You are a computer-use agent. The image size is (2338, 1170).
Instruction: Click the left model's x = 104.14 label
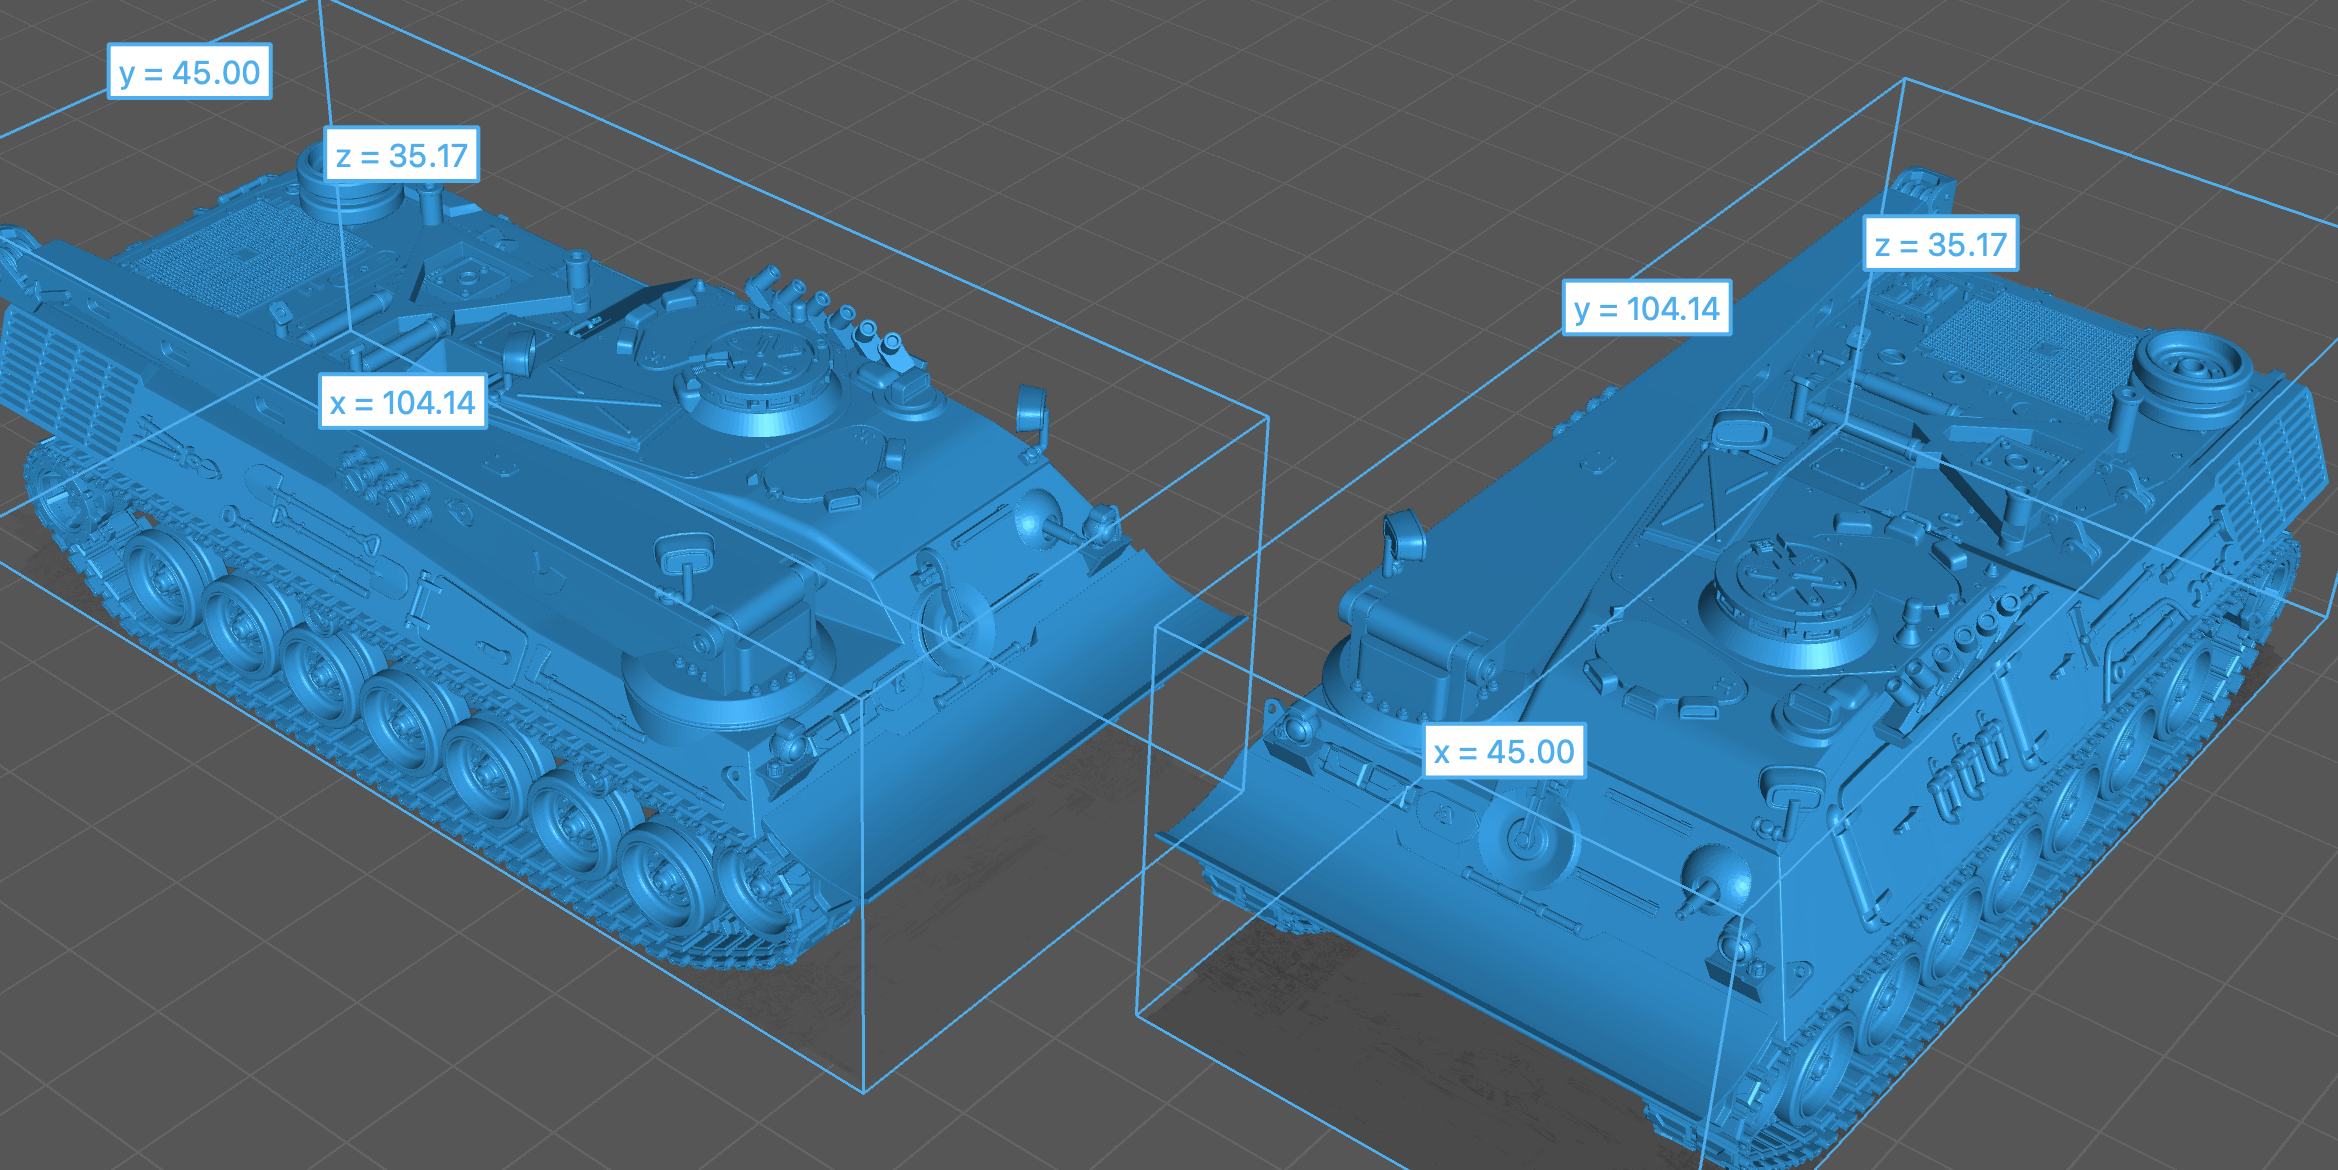tap(402, 402)
